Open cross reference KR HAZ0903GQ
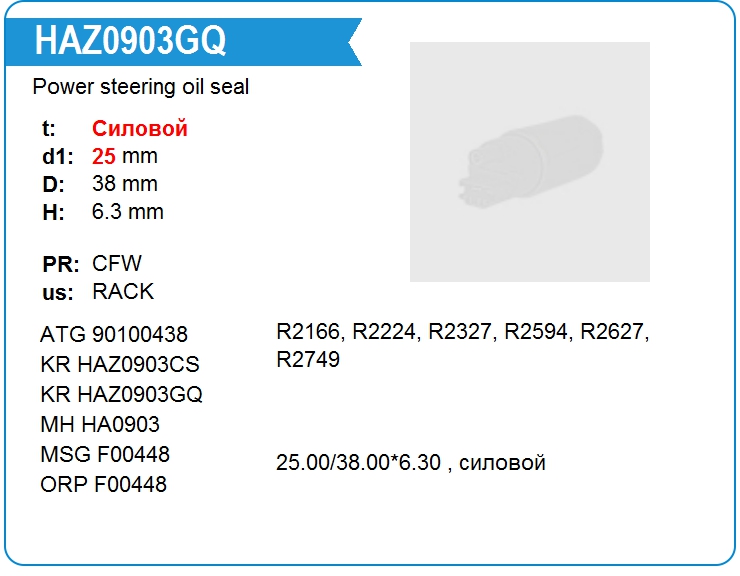 pyautogui.click(x=121, y=394)
